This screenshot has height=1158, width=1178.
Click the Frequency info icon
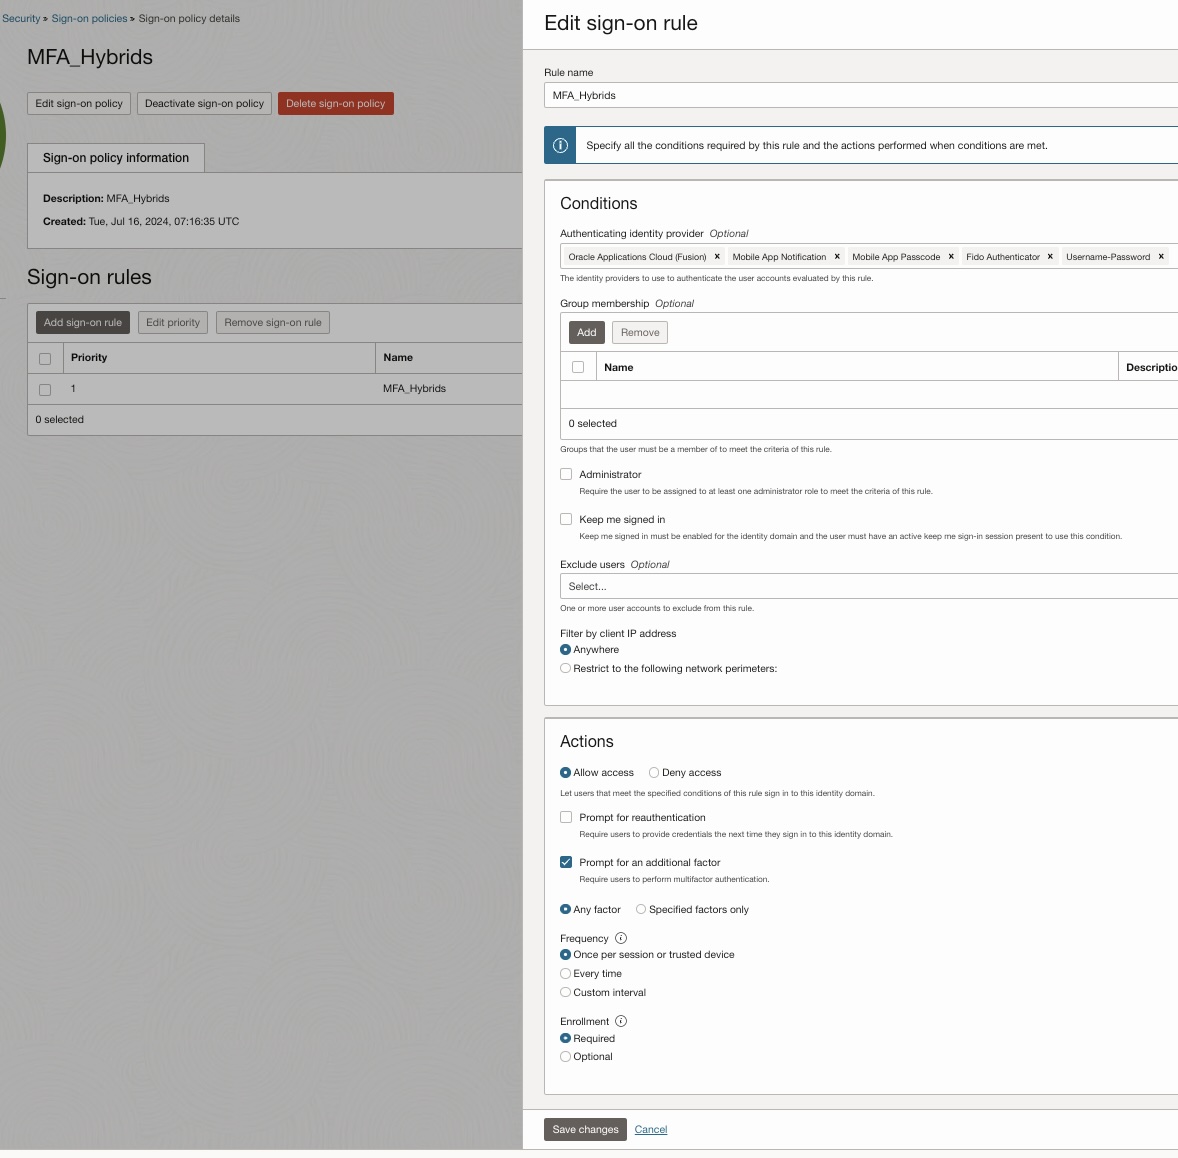[x=621, y=938]
